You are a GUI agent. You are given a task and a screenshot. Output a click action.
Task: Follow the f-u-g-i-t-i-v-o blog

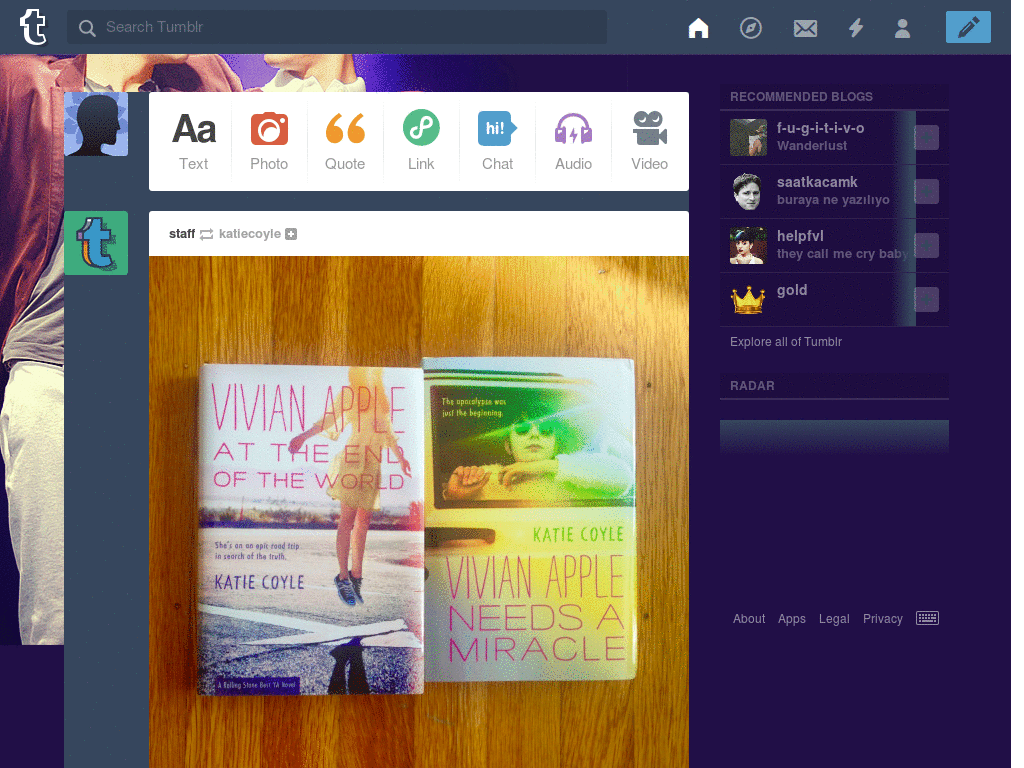coord(927,137)
